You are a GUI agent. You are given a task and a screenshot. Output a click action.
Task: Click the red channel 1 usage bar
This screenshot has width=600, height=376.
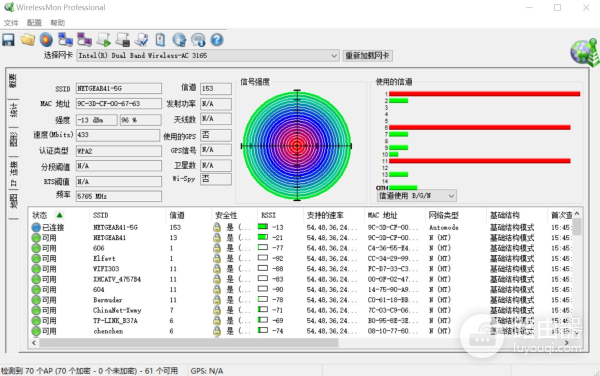tap(484, 94)
